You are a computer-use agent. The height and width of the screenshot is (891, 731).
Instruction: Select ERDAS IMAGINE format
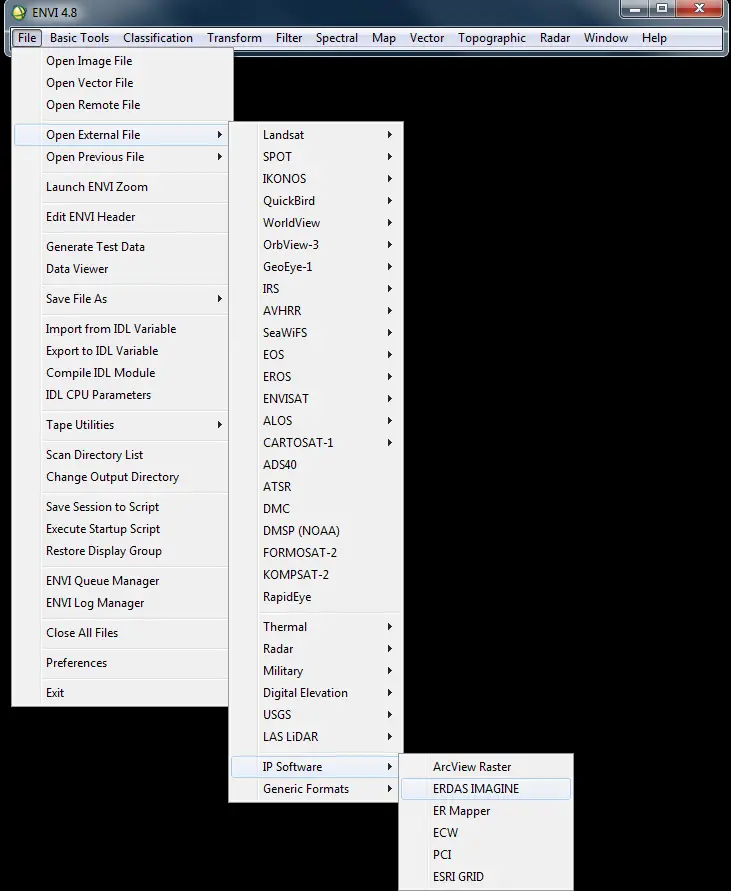[x=486, y=789]
